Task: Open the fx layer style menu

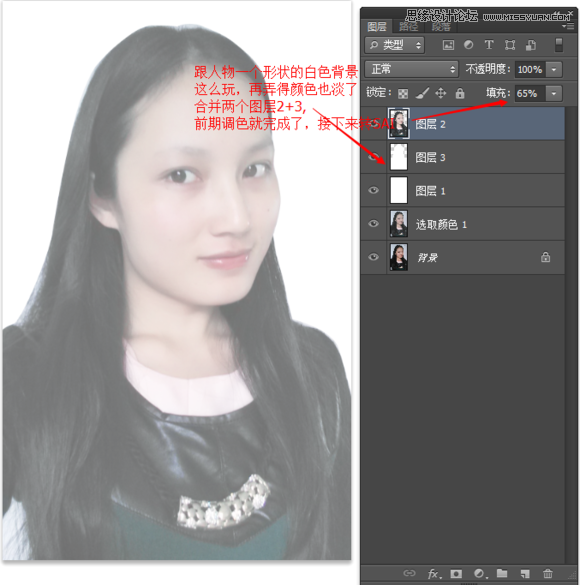Action: click(x=434, y=573)
